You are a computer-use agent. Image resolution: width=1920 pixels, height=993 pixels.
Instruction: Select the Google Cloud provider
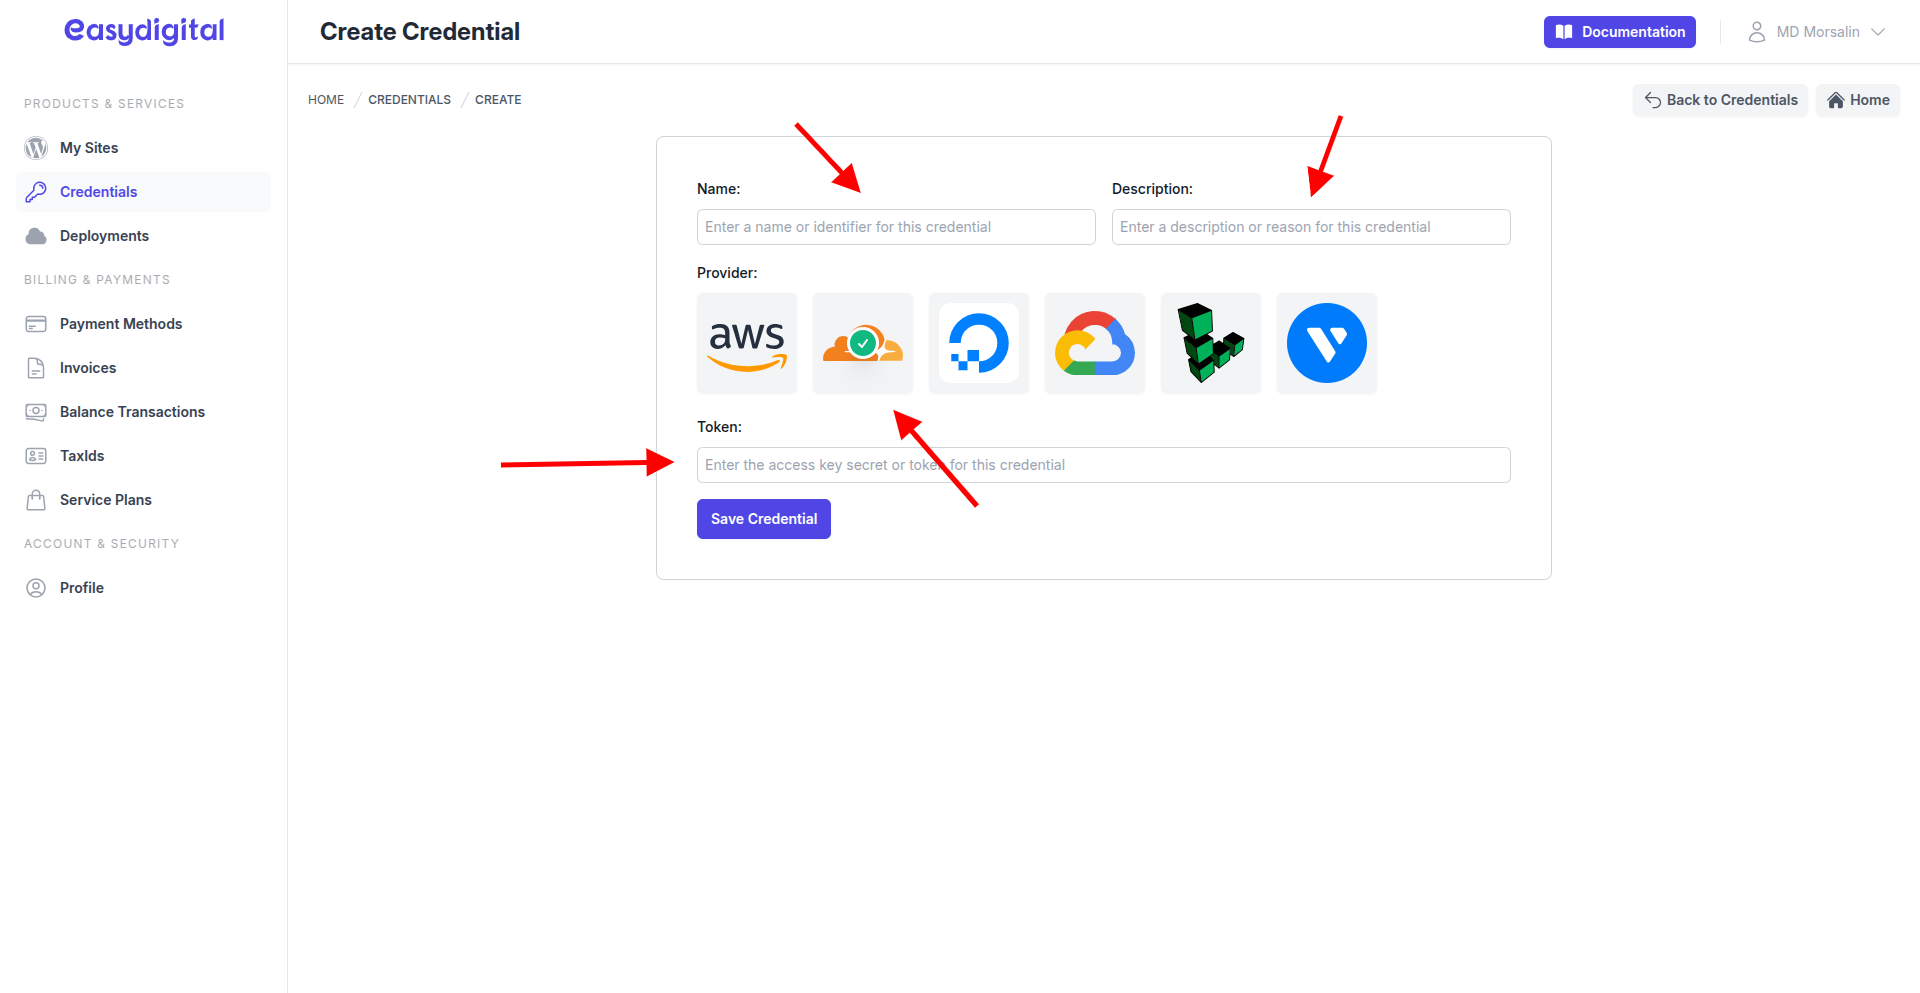click(1094, 343)
